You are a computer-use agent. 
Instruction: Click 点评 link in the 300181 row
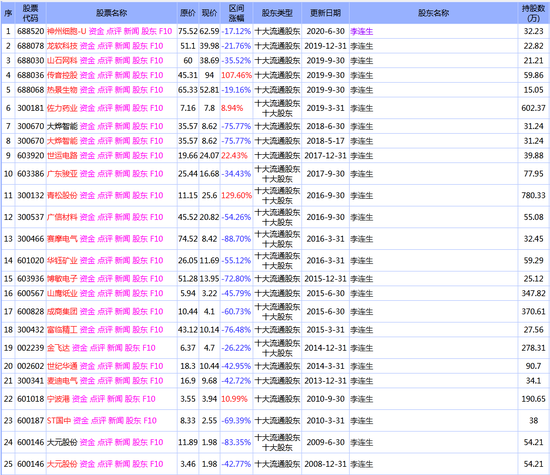click(x=105, y=108)
